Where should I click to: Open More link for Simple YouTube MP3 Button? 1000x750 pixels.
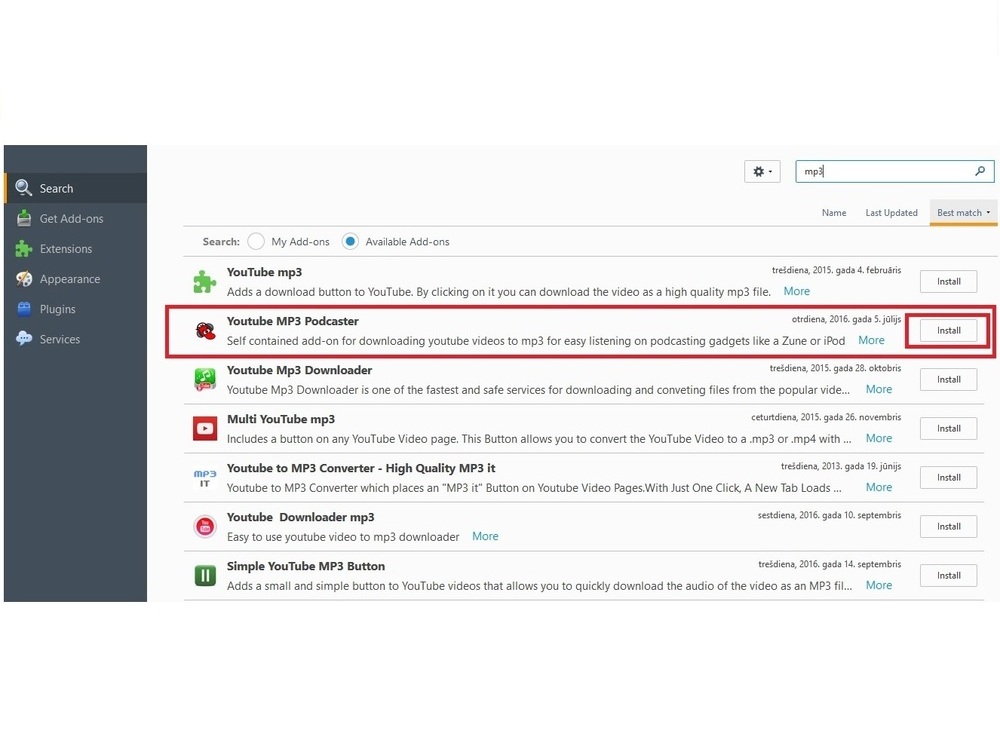coord(879,586)
